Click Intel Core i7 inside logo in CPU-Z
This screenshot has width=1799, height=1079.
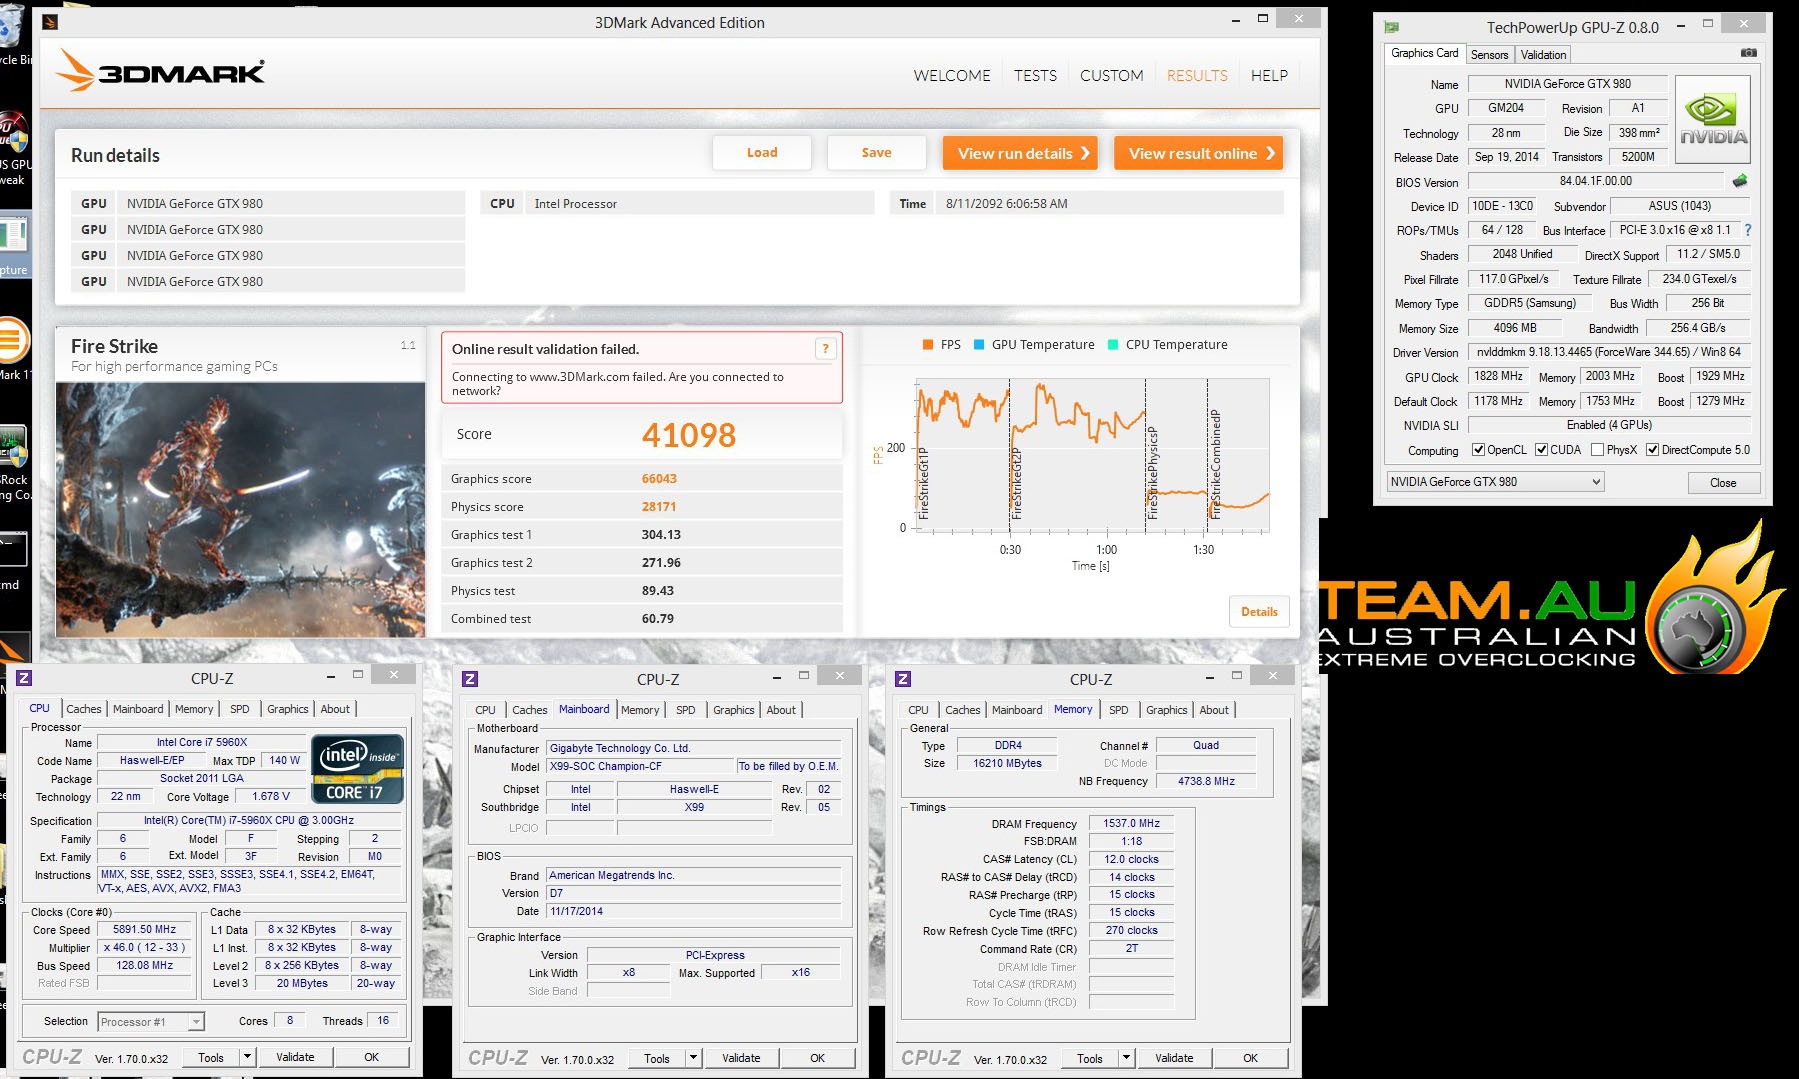point(358,769)
